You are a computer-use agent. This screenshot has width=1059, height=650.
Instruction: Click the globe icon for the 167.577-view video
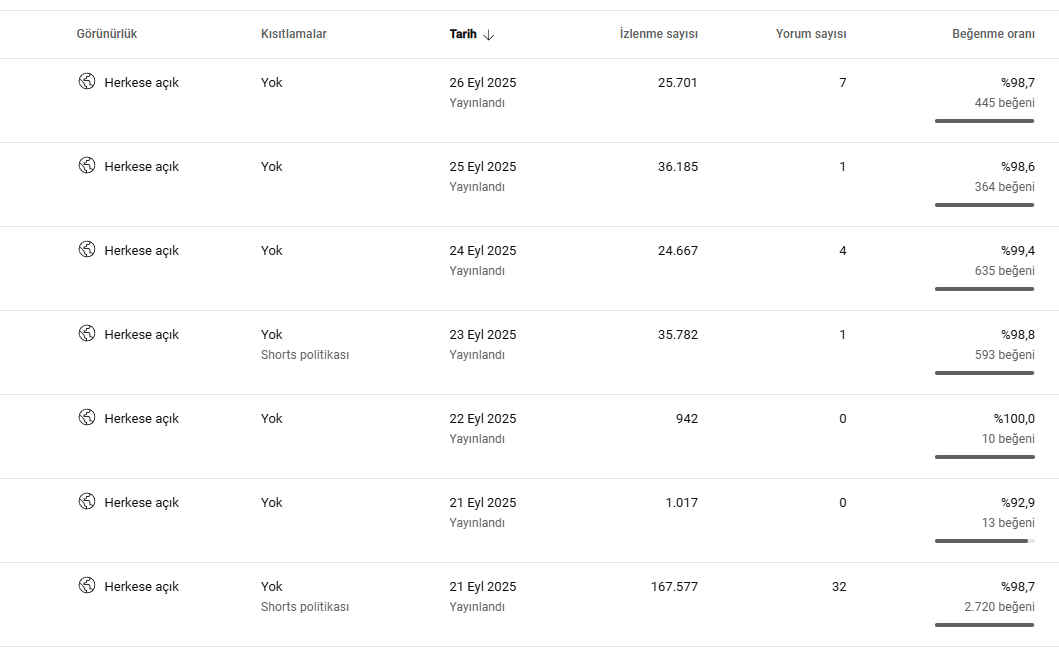coord(87,586)
